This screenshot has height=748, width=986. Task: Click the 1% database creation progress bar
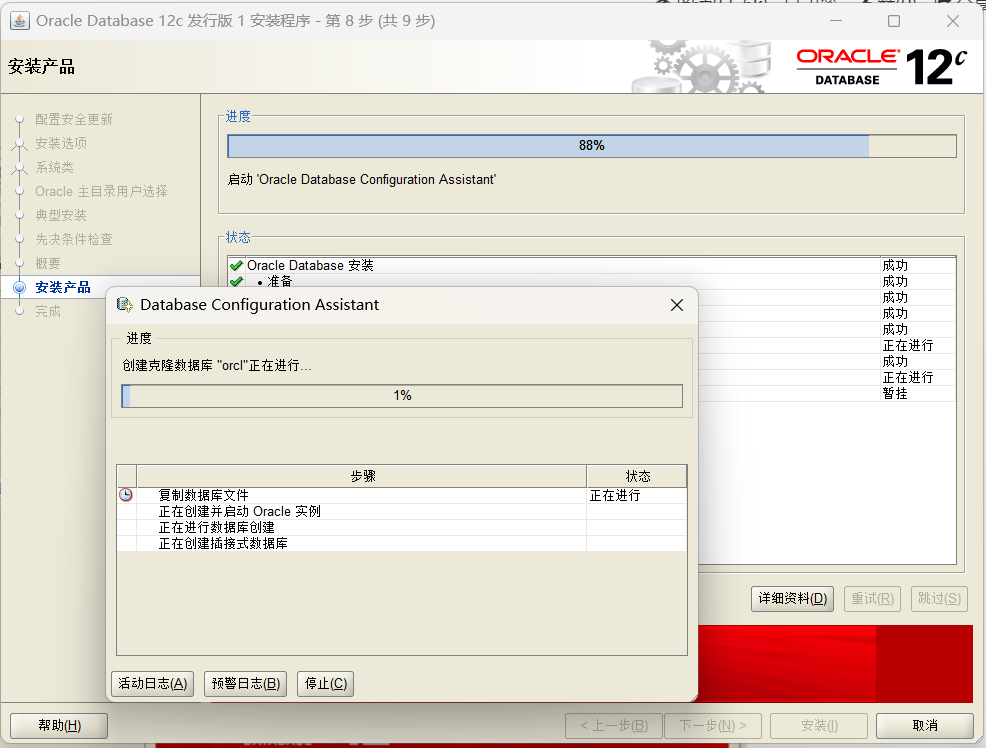(402, 396)
